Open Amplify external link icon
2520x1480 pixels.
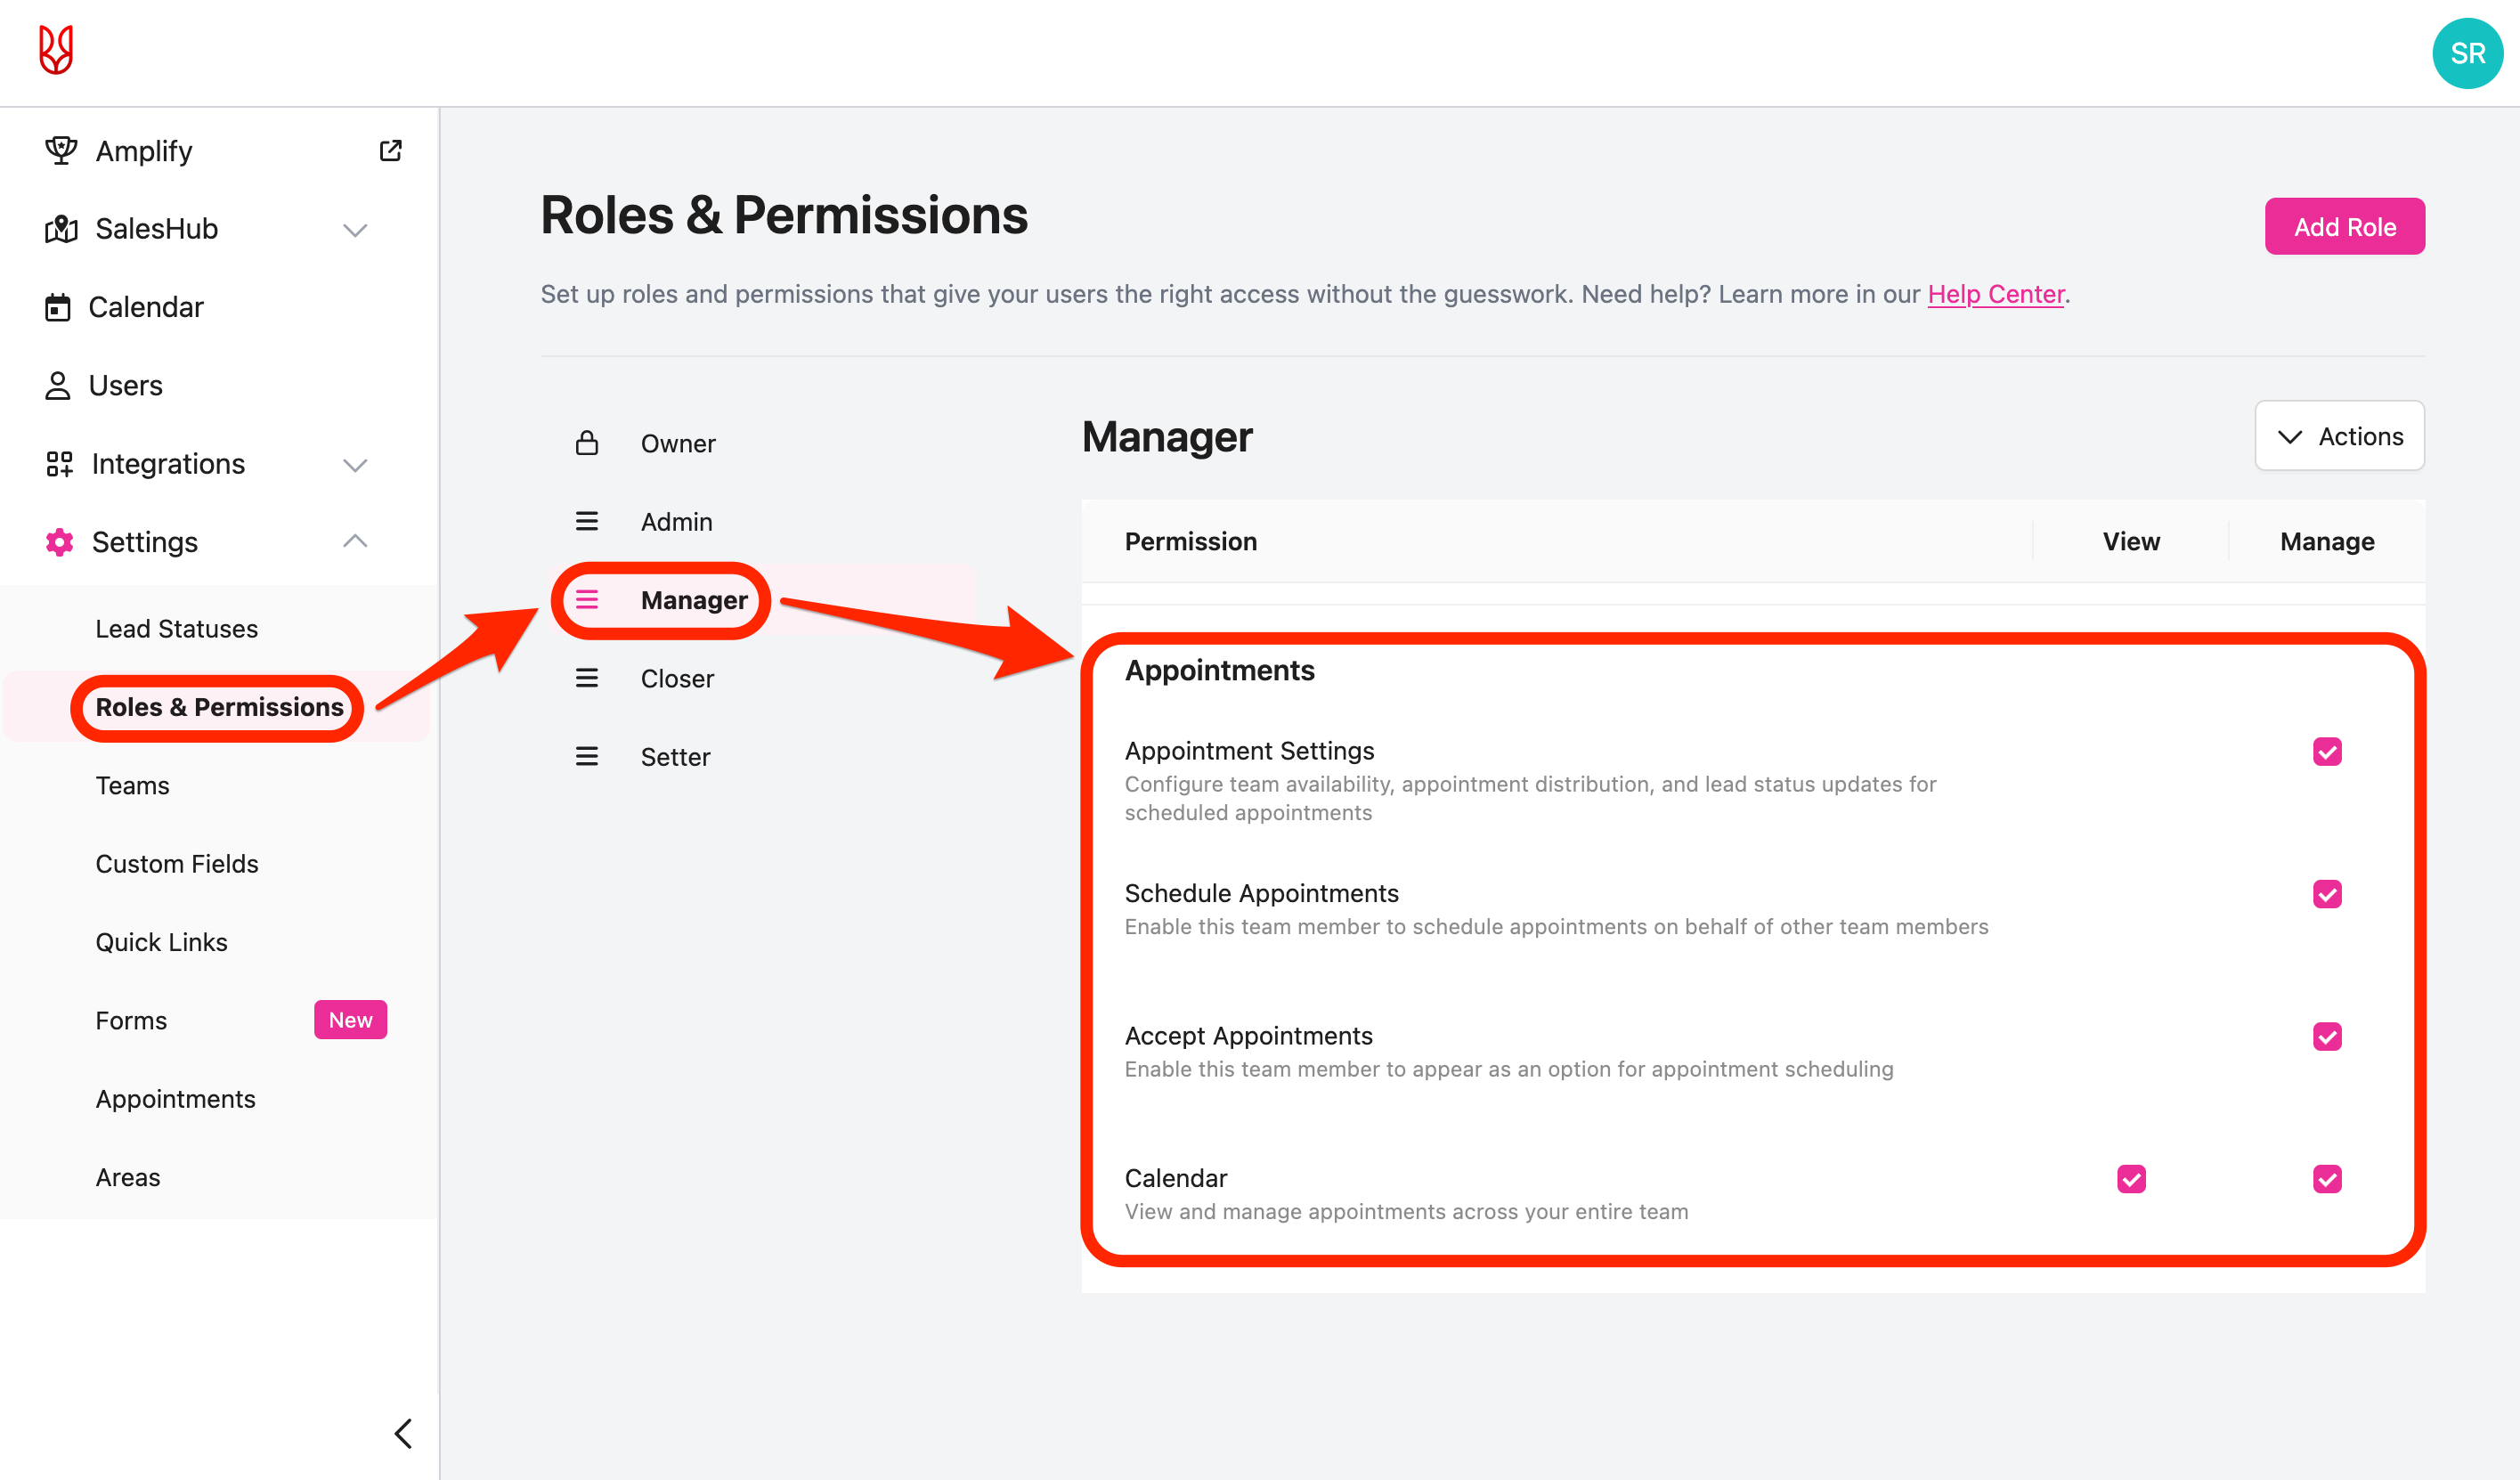[x=390, y=151]
